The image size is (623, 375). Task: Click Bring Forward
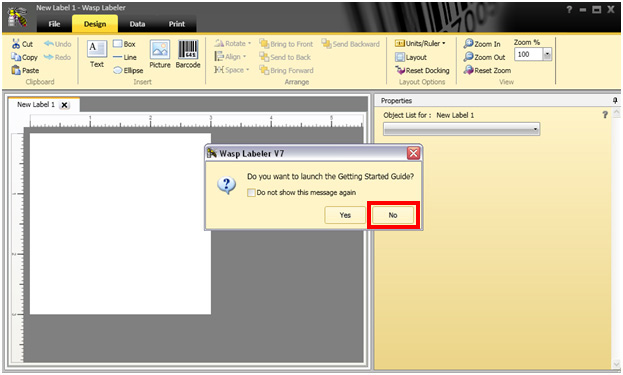(286, 70)
